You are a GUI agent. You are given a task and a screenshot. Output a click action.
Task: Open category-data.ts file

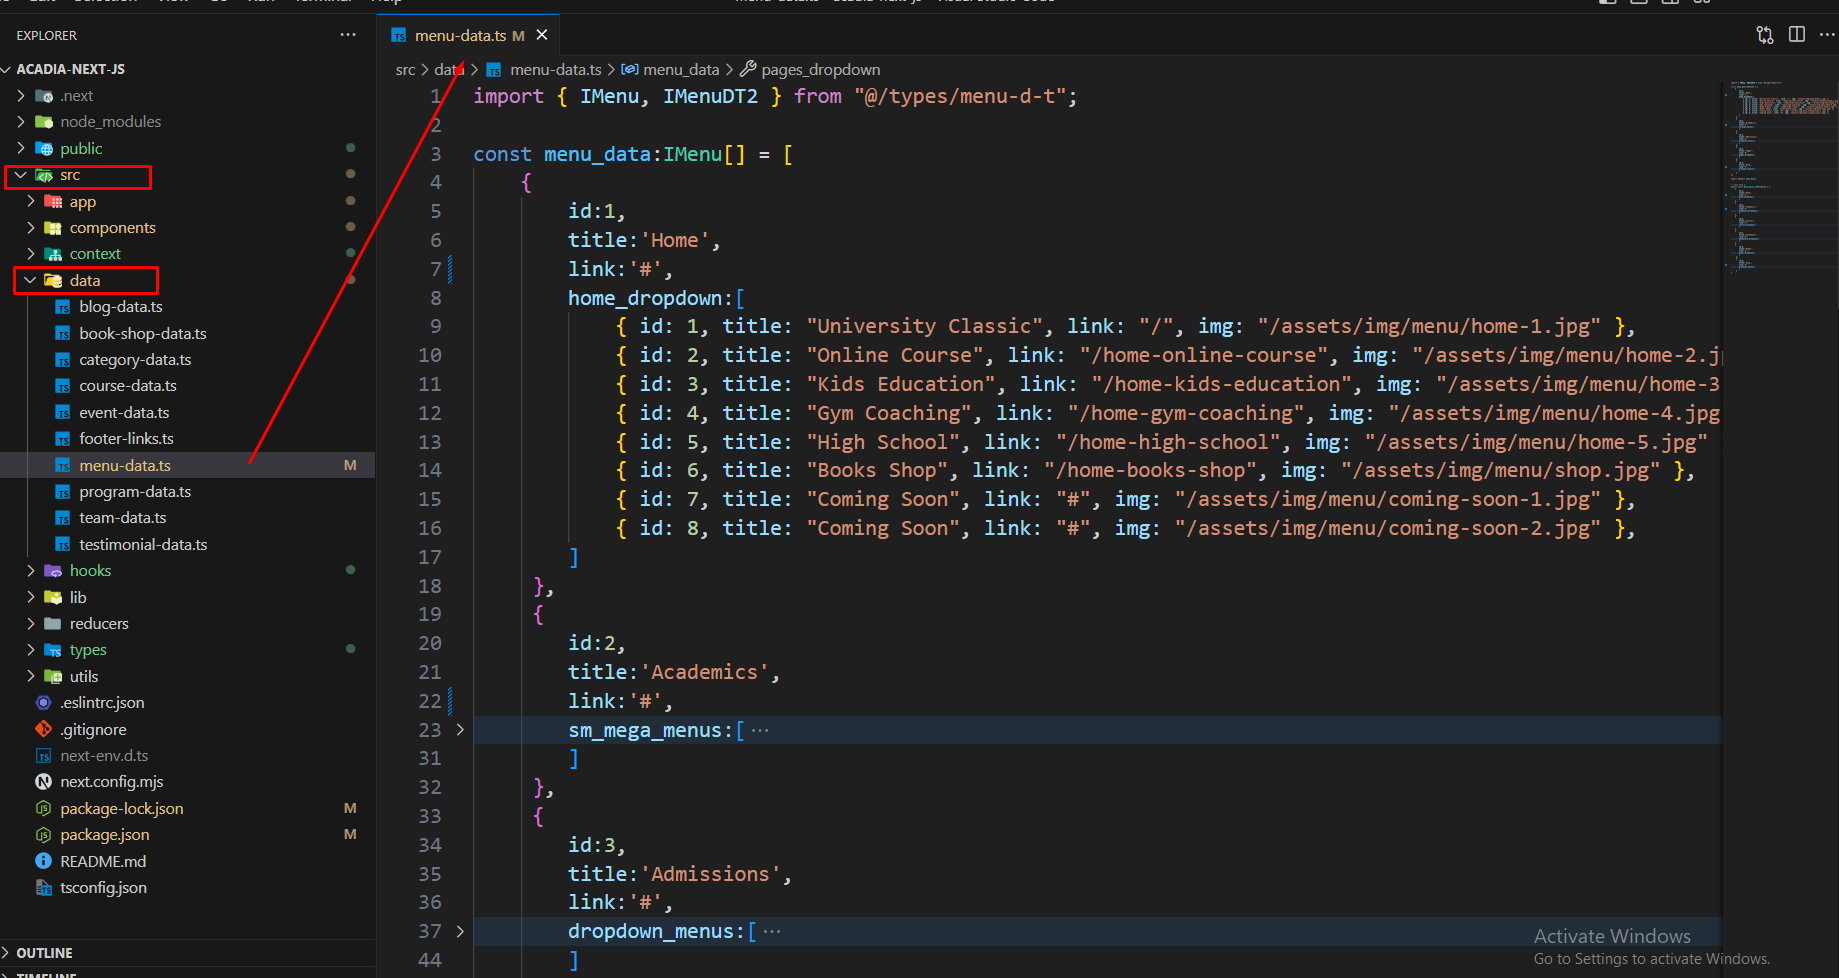pyautogui.click(x=135, y=360)
